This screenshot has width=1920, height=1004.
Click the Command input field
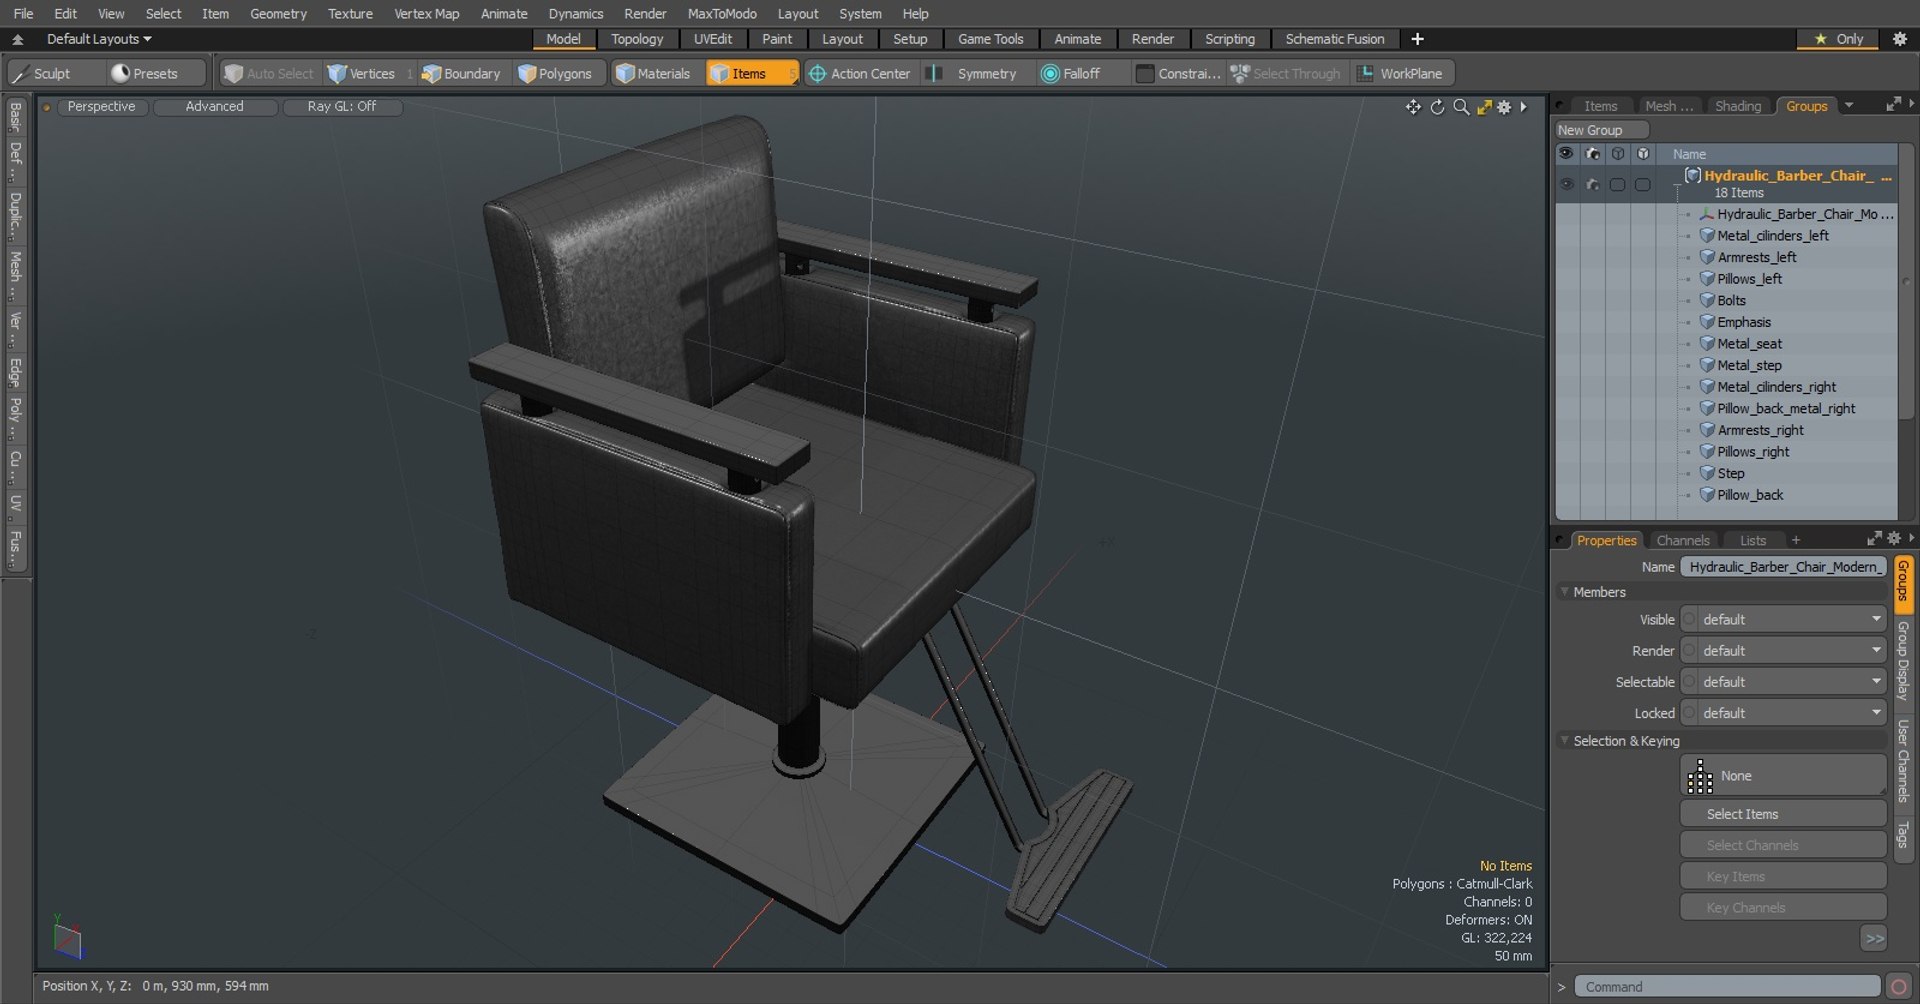pyautogui.click(x=1727, y=987)
